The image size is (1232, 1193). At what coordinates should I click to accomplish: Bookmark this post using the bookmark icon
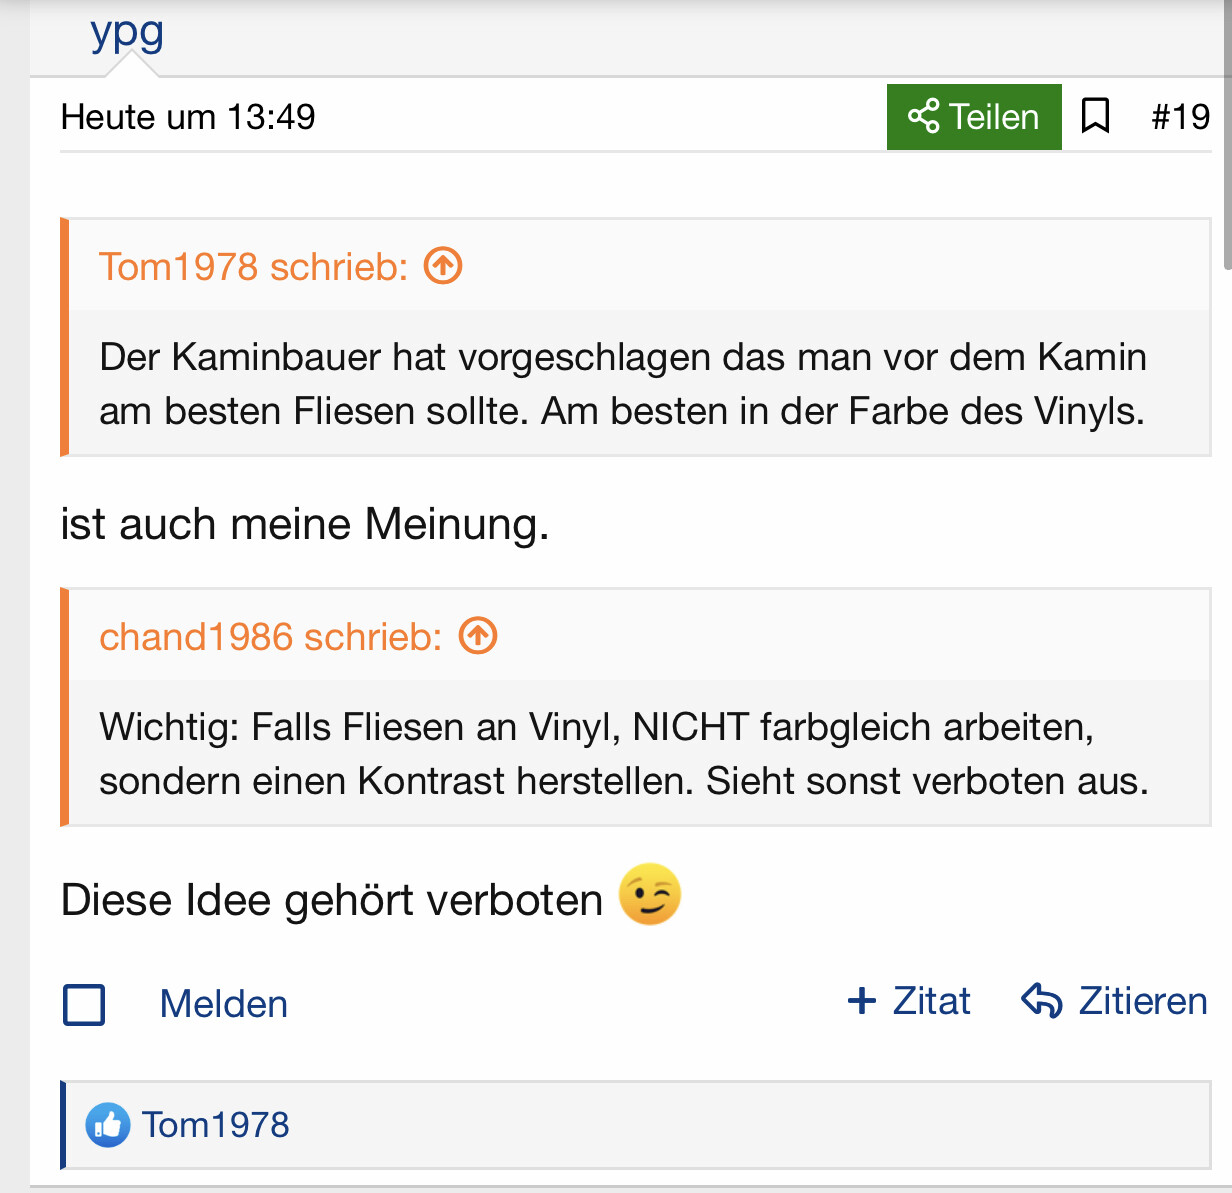[1096, 116]
